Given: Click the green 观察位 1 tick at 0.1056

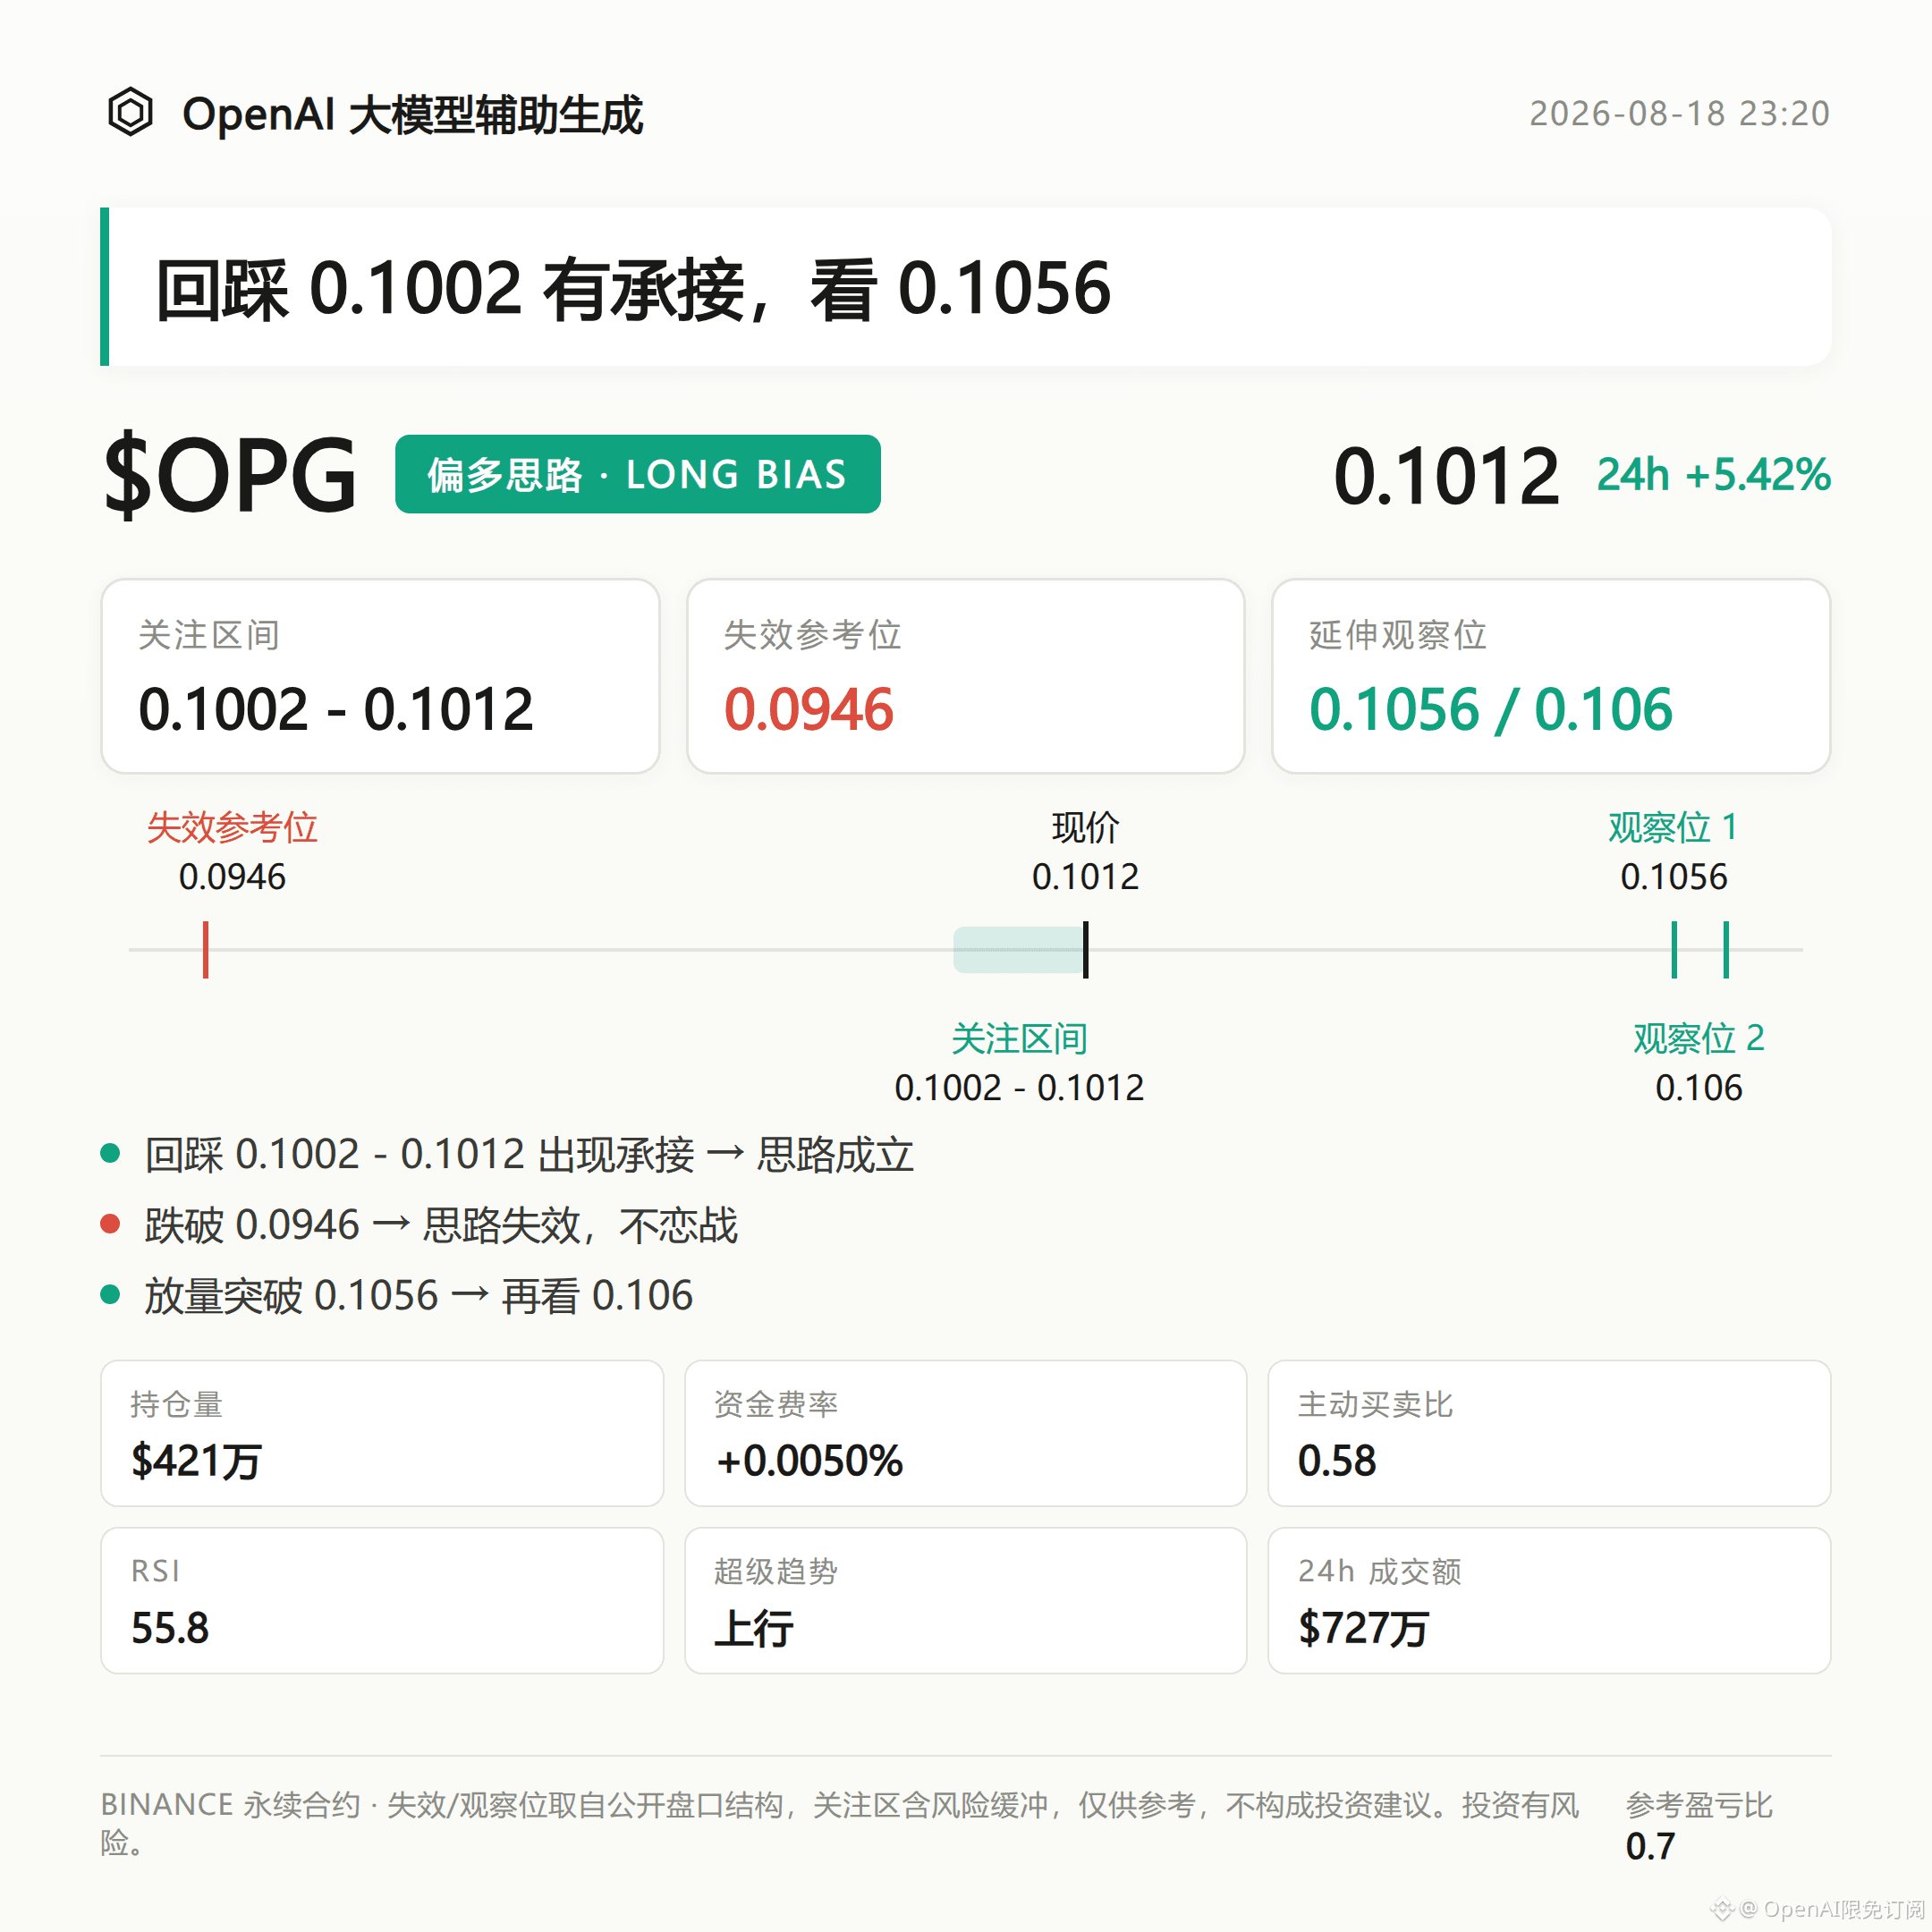Looking at the screenshot, I should (x=1674, y=949).
